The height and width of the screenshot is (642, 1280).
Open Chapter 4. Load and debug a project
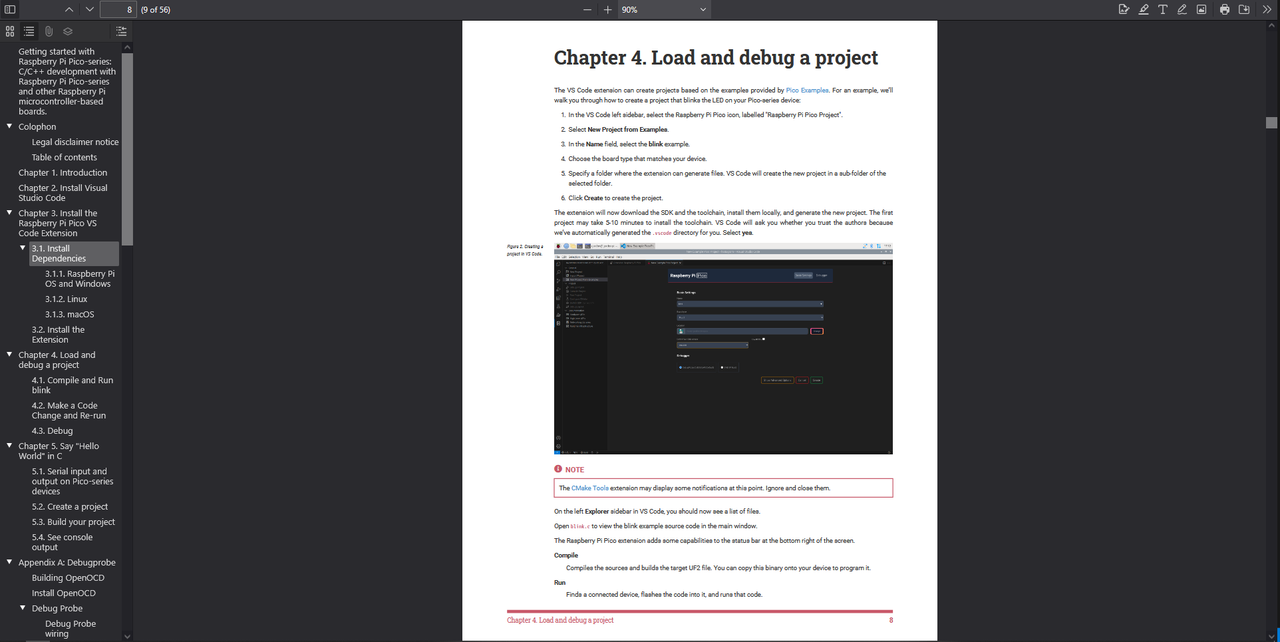tap(57, 360)
